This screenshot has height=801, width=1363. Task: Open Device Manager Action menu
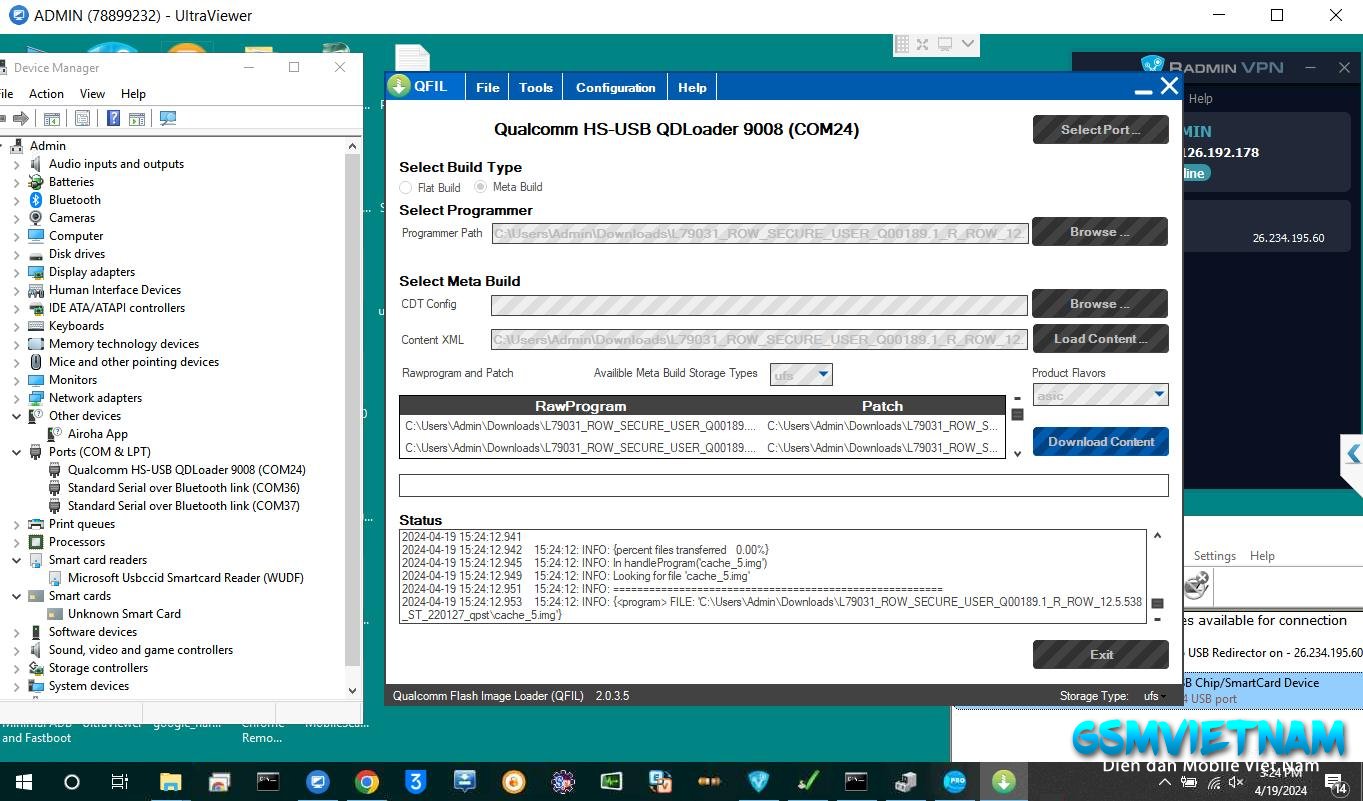[x=46, y=94]
